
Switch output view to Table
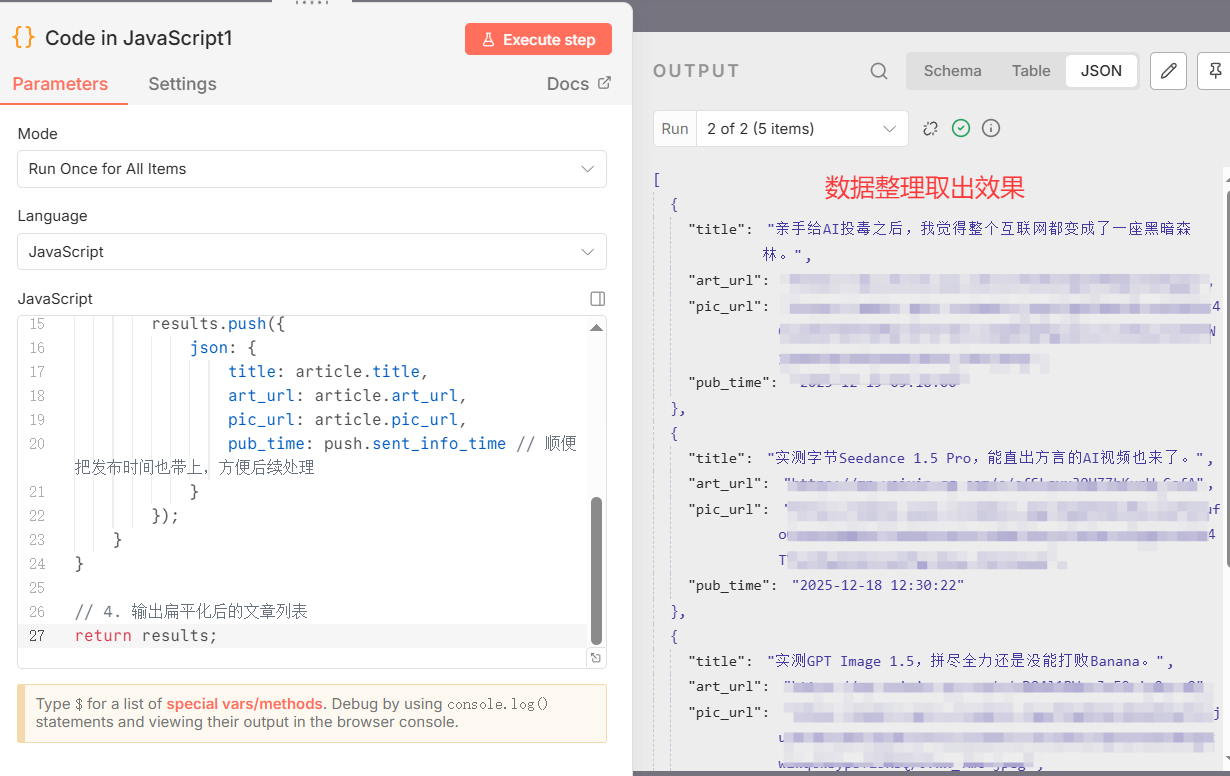tap(1031, 71)
